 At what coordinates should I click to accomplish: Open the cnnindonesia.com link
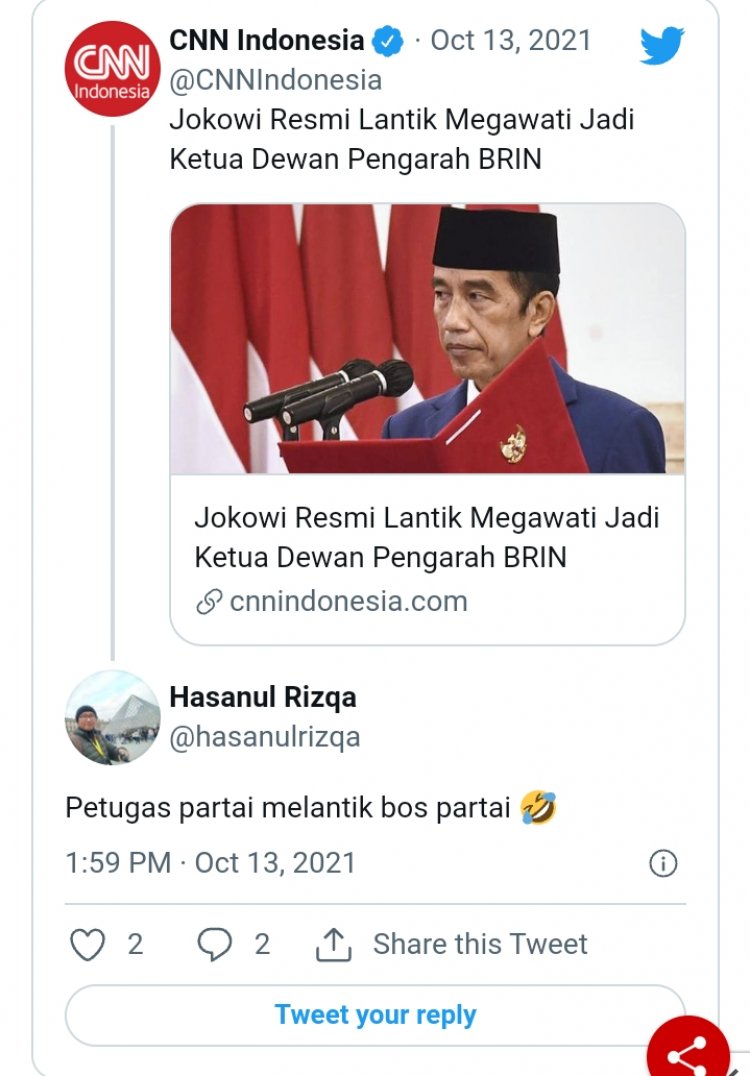click(x=348, y=601)
